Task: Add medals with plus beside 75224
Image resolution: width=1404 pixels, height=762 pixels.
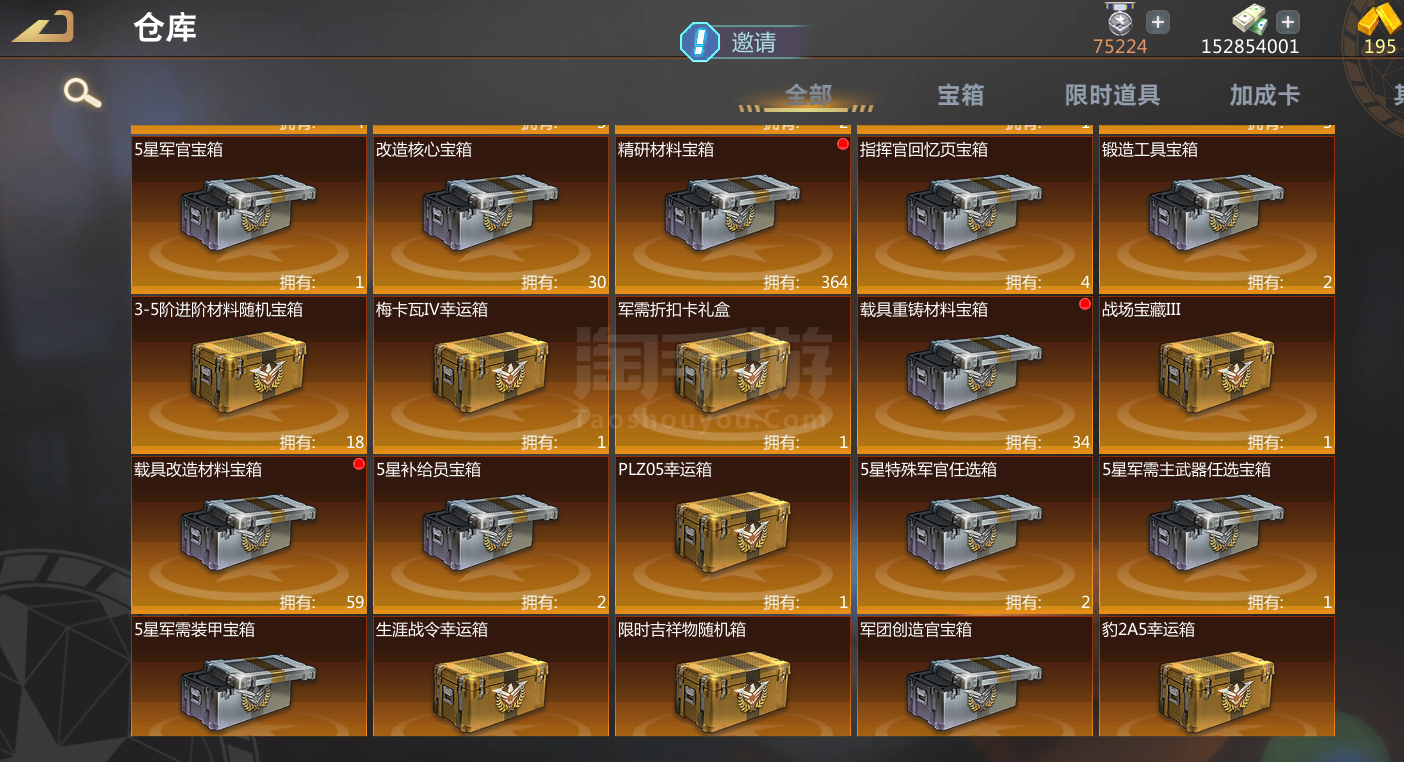Action: (x=1157, y=22)
